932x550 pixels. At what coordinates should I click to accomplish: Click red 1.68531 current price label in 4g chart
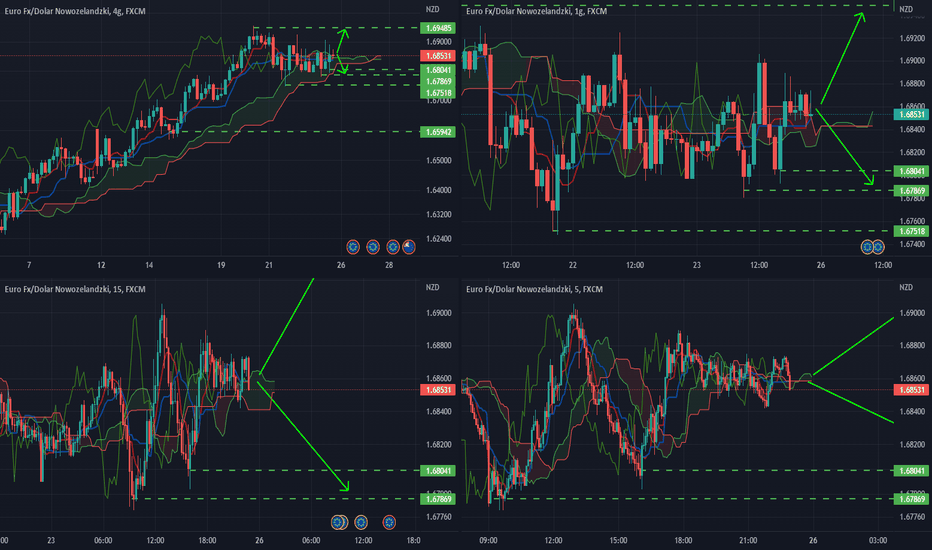pyautogui.click(x=438, y=55)
